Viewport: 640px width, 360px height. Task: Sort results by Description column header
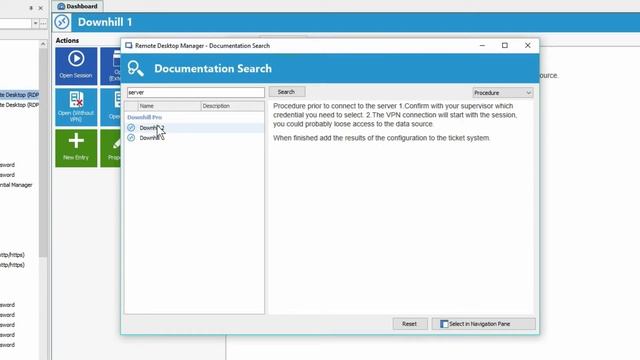pyautogui.click(x=232, y=106)
